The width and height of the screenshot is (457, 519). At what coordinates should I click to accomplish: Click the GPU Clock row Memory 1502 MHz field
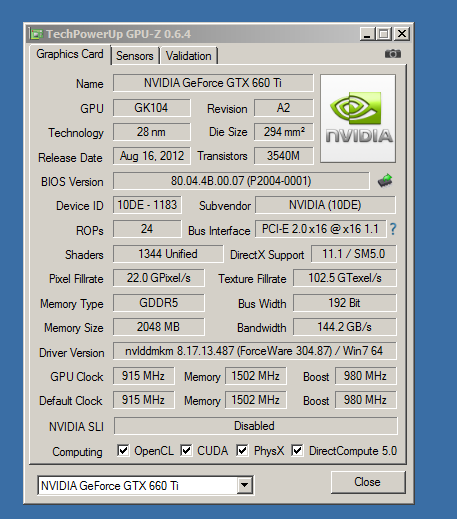(256, 376)
